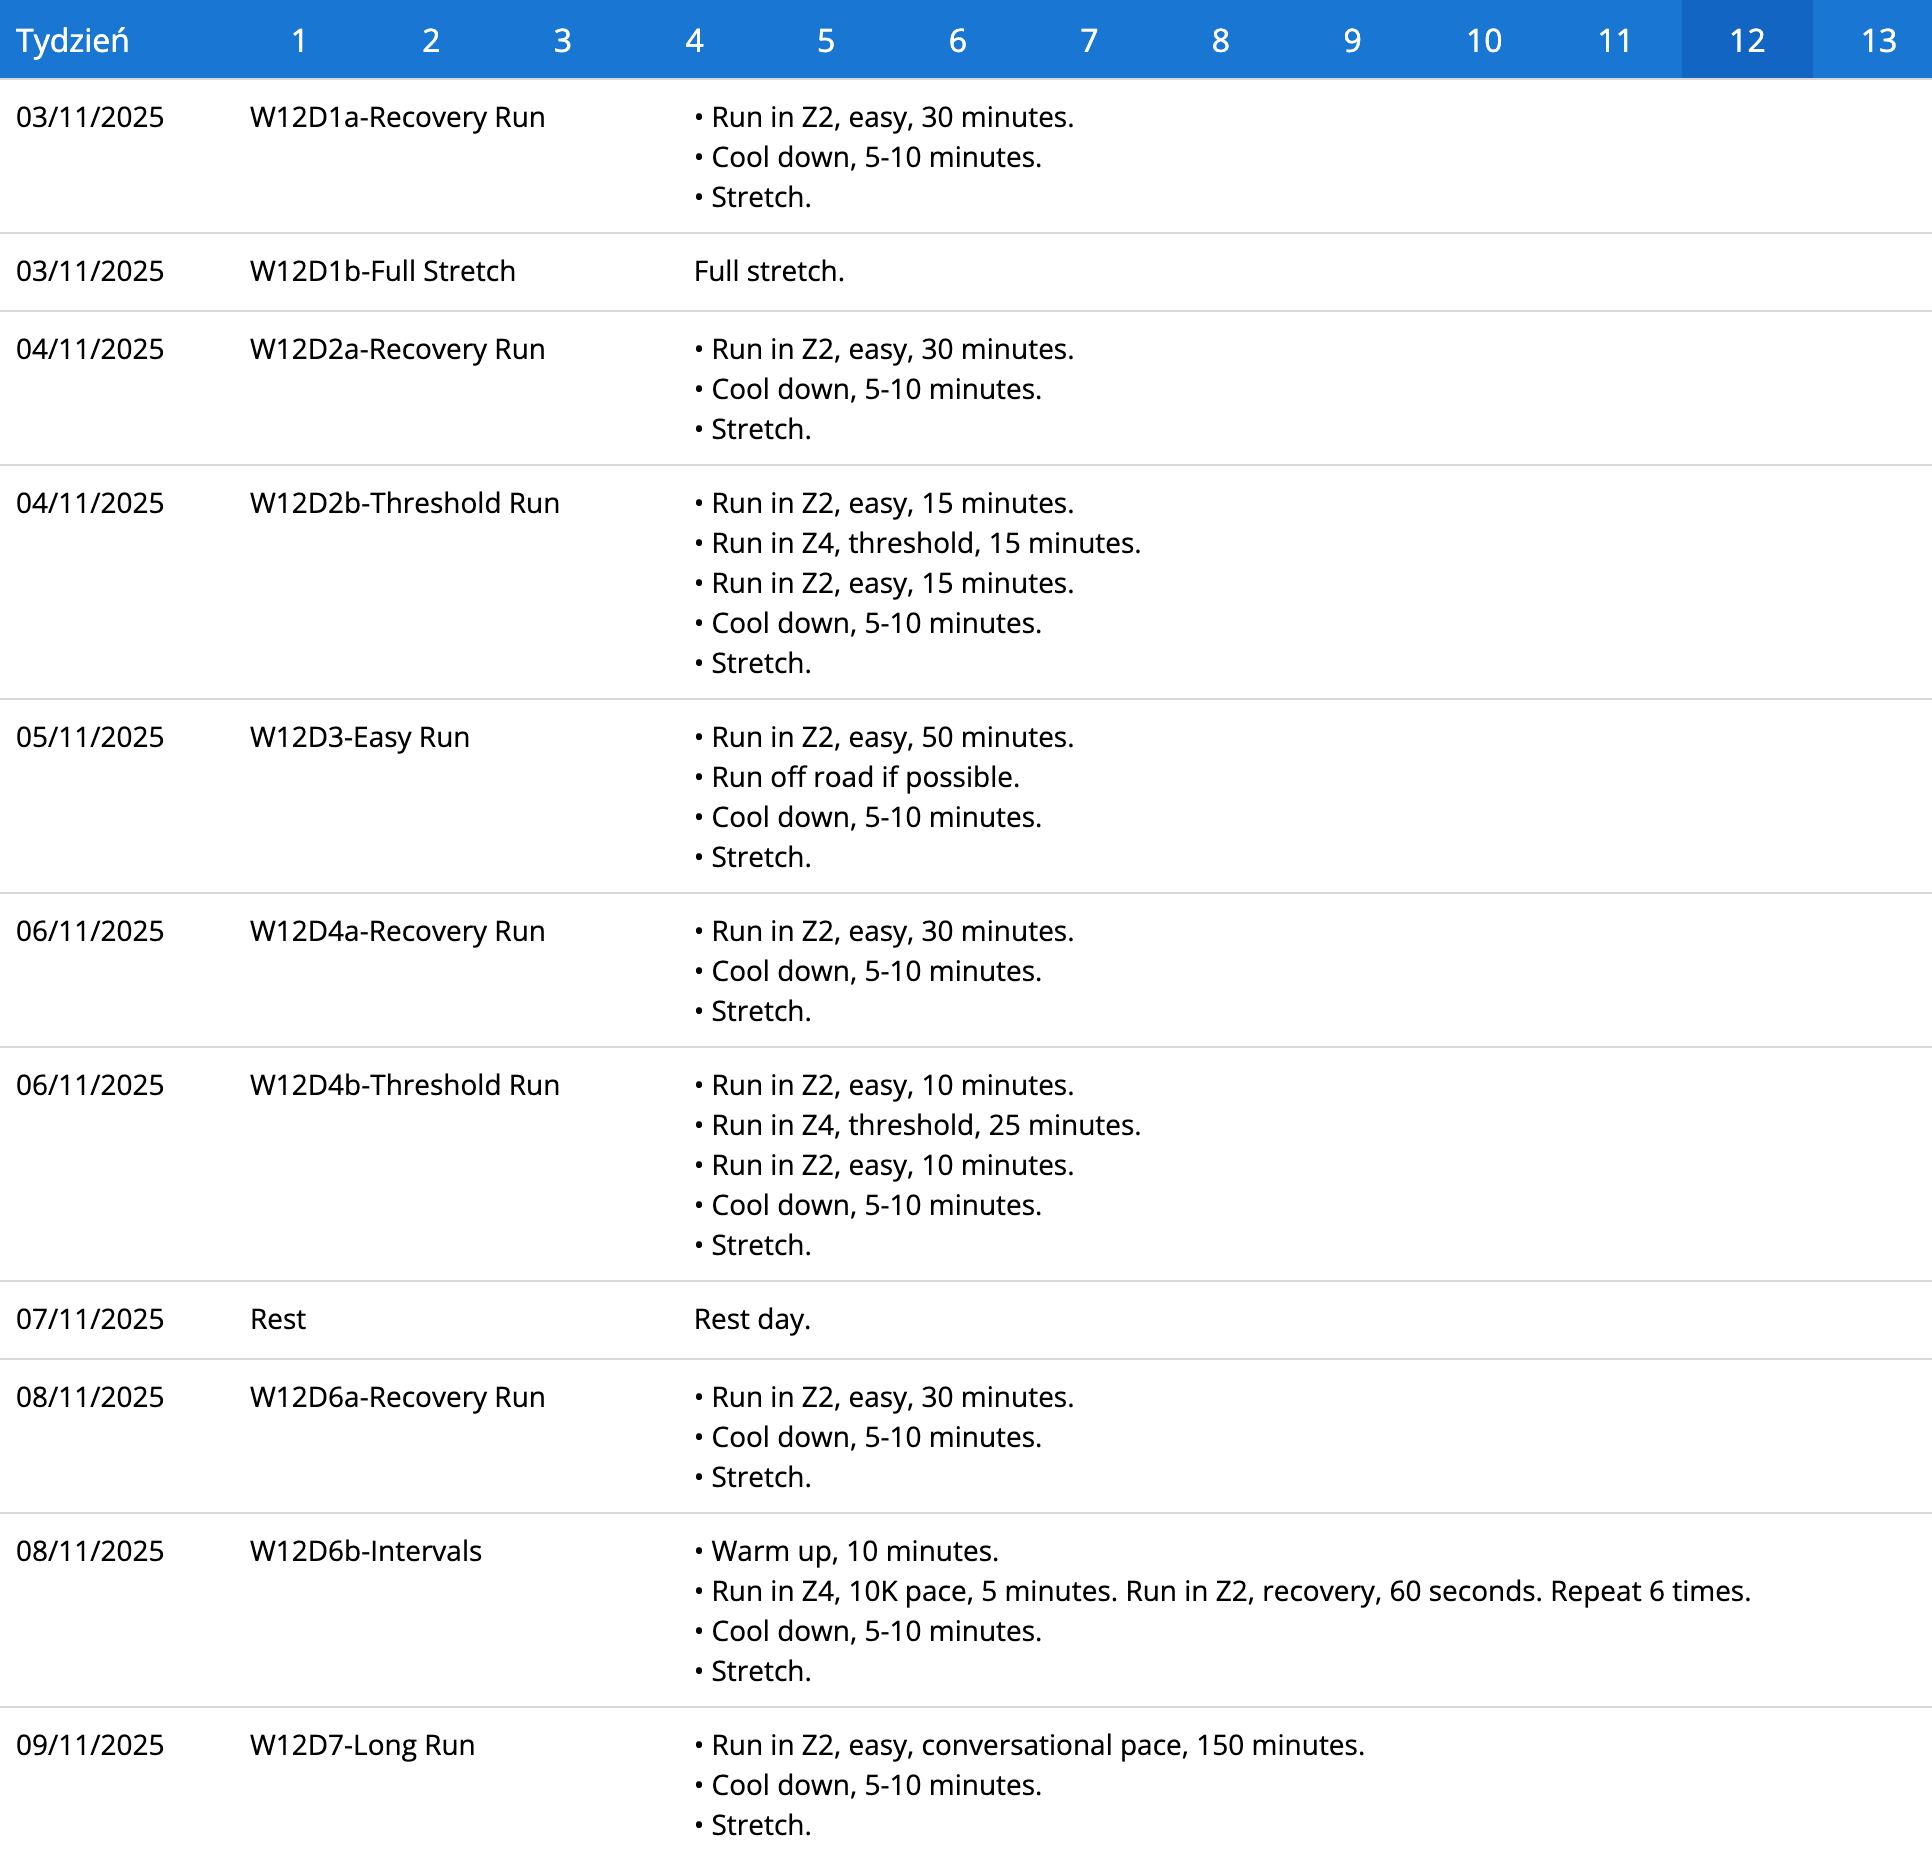Open week 3 training plan
This screenshot has height=1852, width=1932.
562,40
